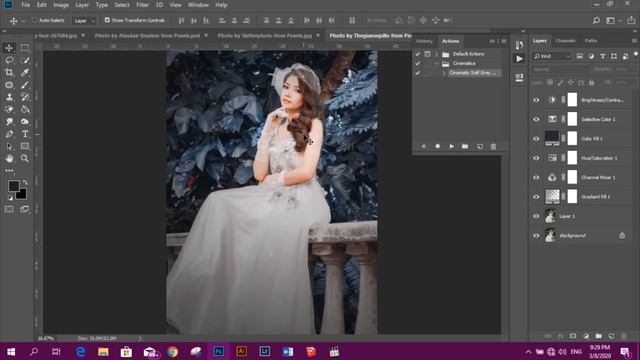Expand the Default Actions set
Screen dimensions: 640x360
pos(436,54)
